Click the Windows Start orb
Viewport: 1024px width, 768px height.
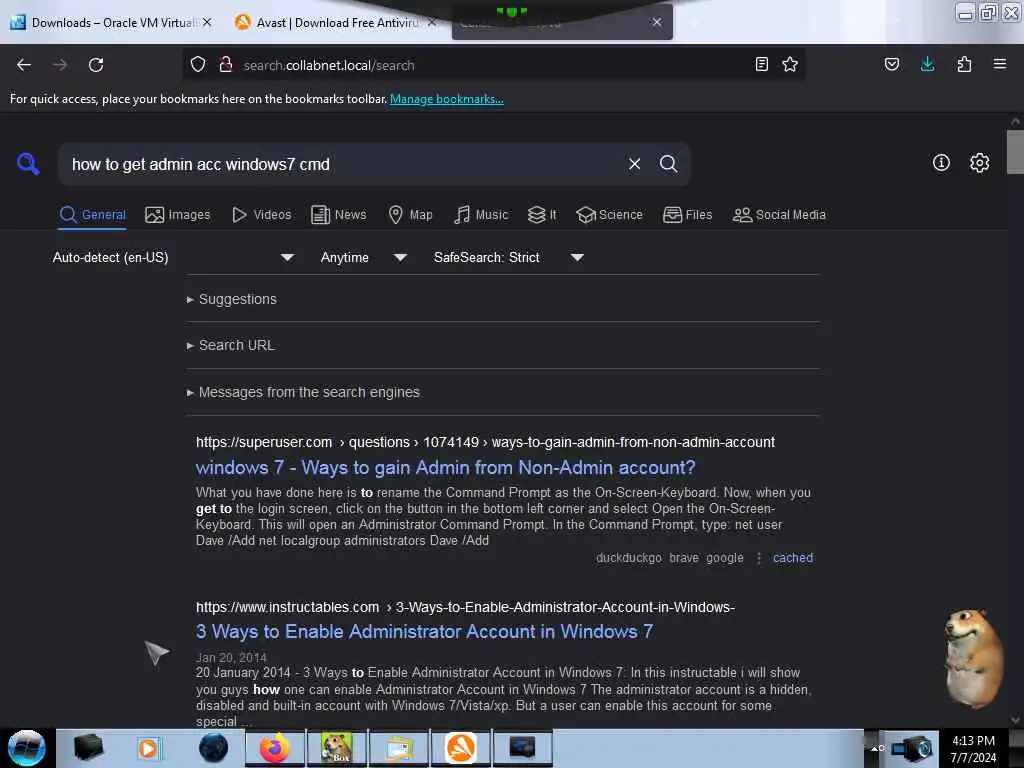(26, 748)
